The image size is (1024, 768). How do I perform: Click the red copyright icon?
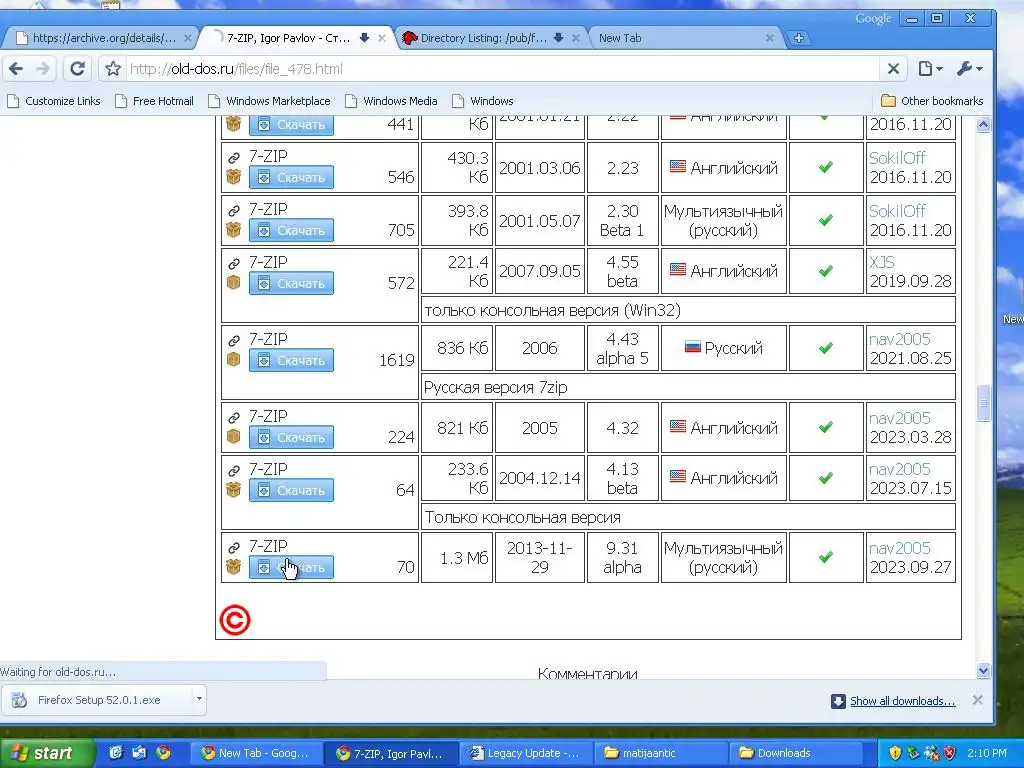pyautogui.click(x=235, y=620)
